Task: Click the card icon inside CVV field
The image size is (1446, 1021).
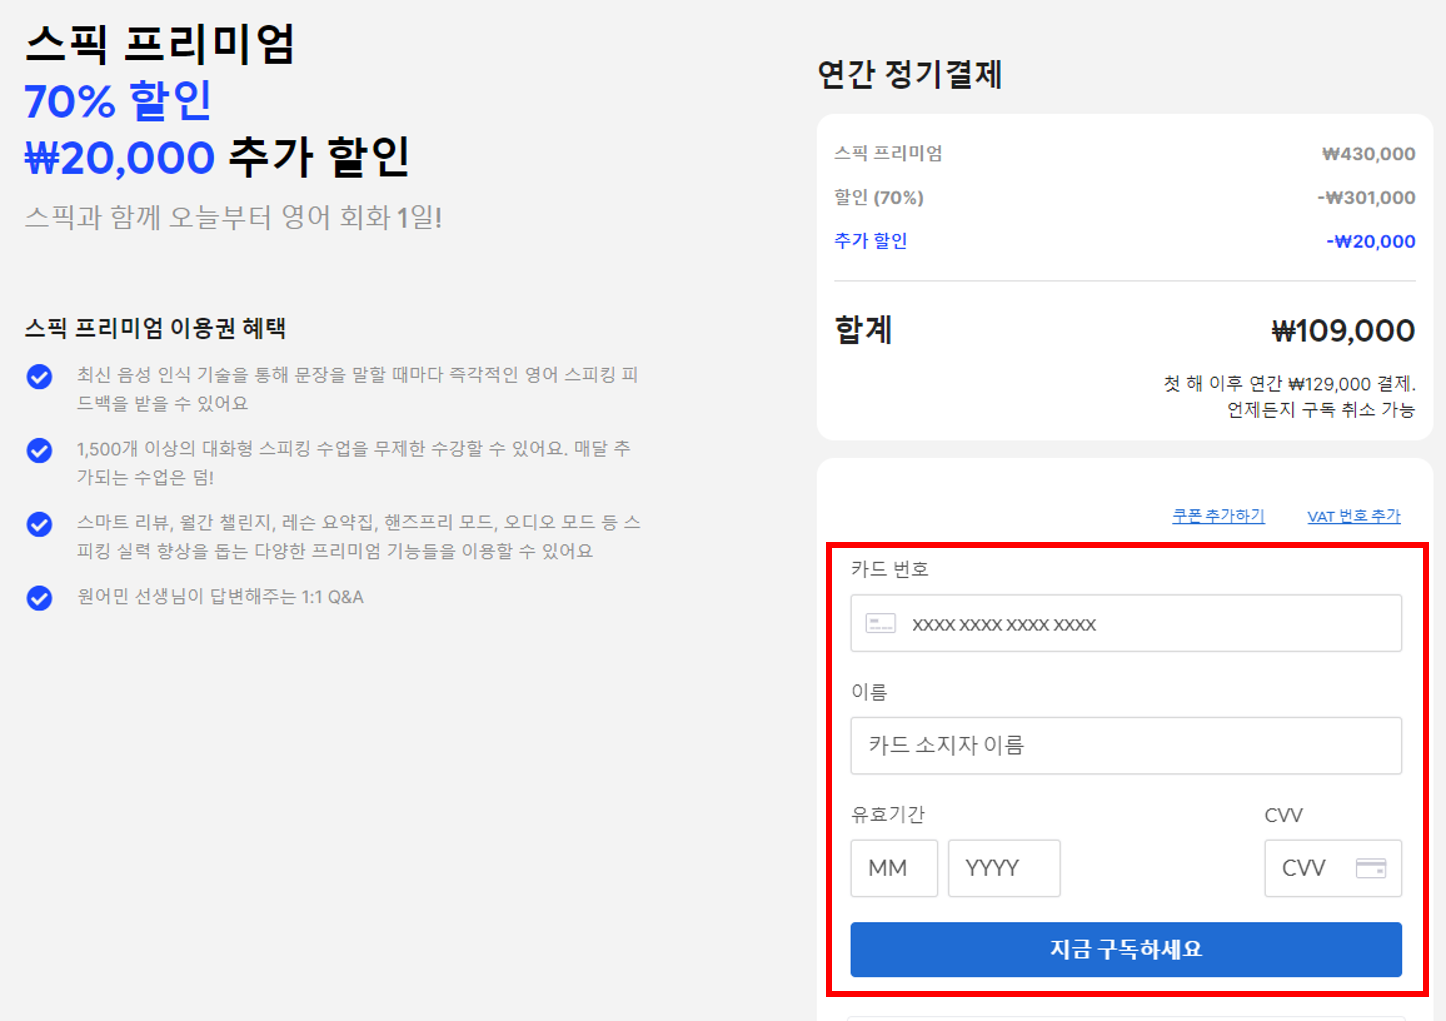Action: coord(1370,868)
